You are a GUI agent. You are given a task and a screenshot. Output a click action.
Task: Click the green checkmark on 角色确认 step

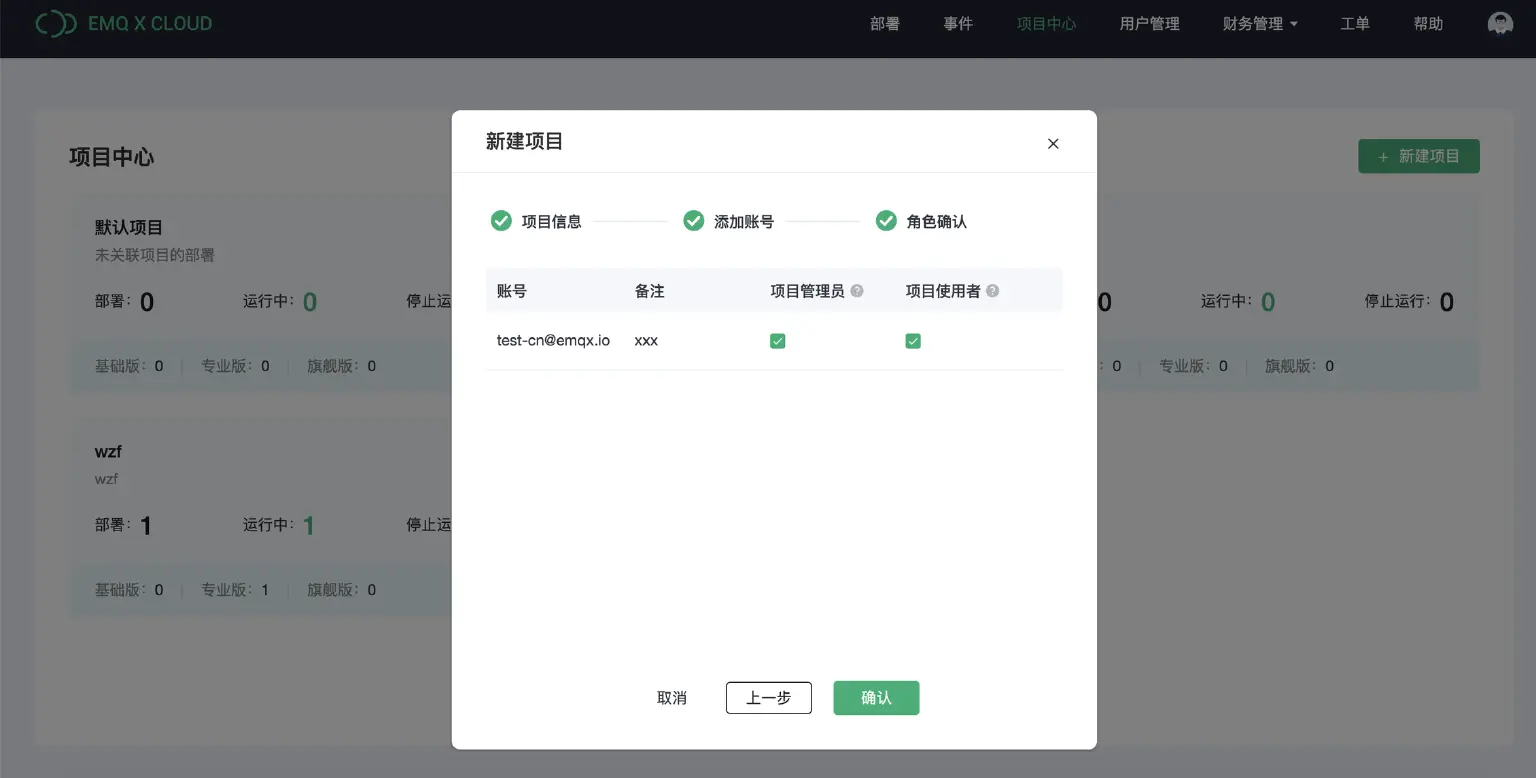[886, 221]
